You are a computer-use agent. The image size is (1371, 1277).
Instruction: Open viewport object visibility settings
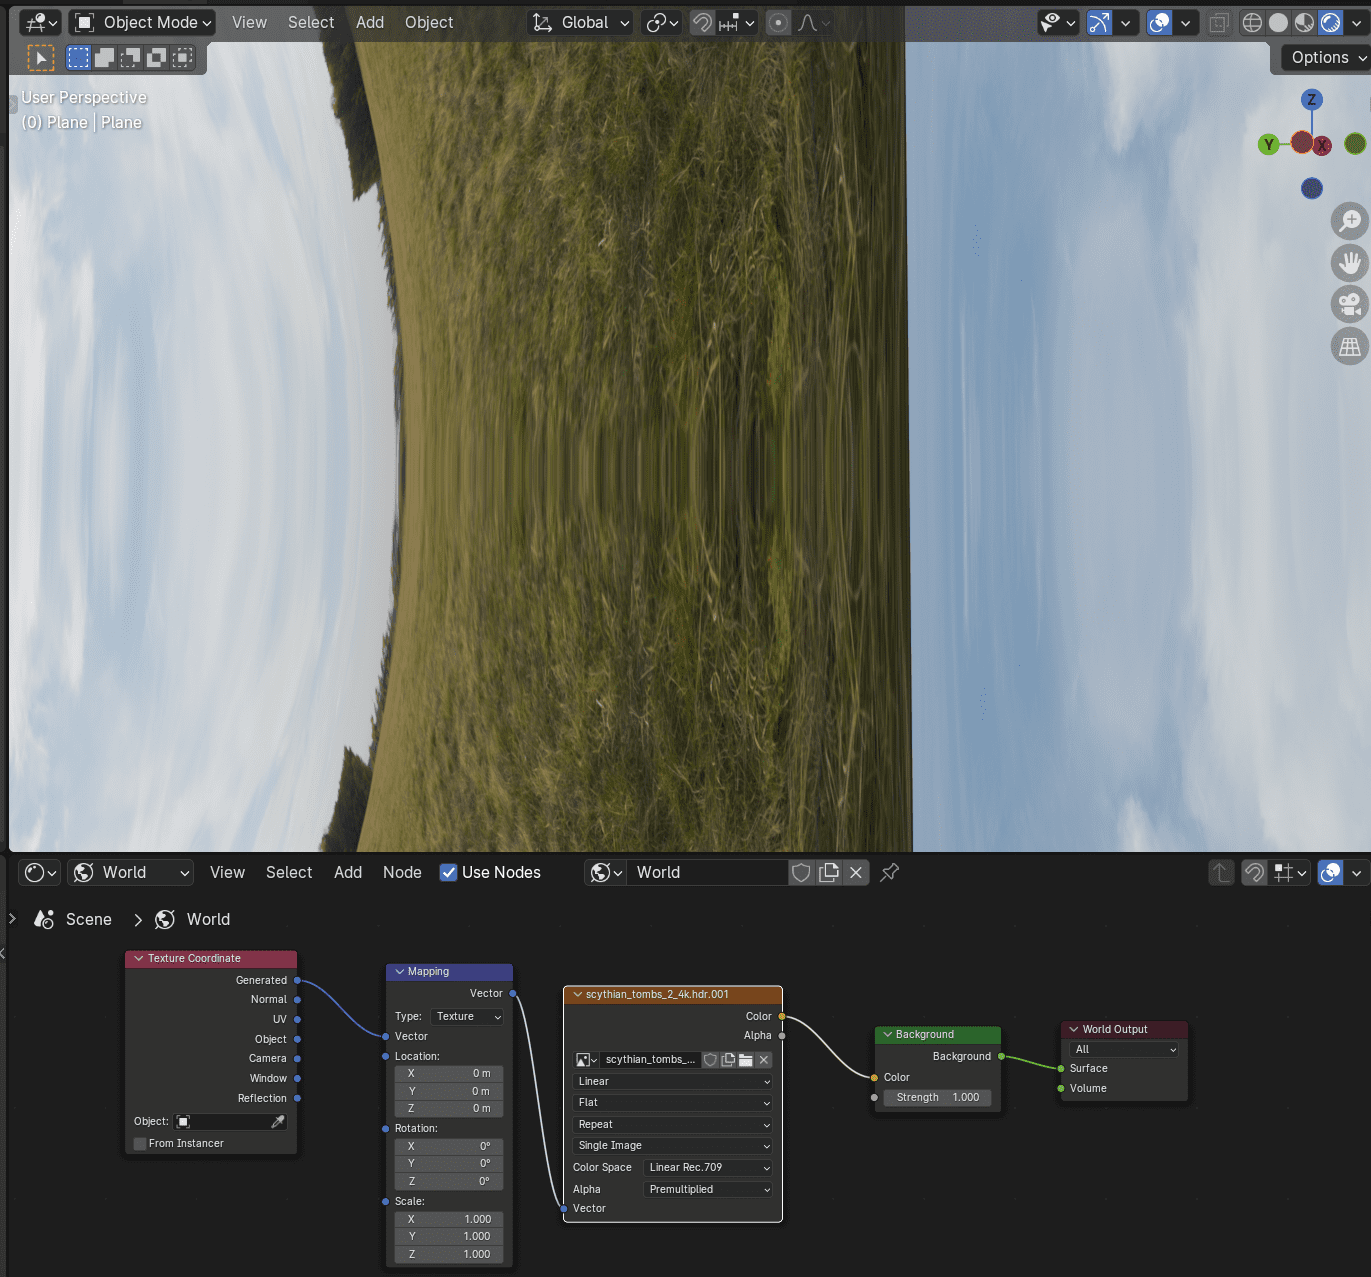(1058, 22)
